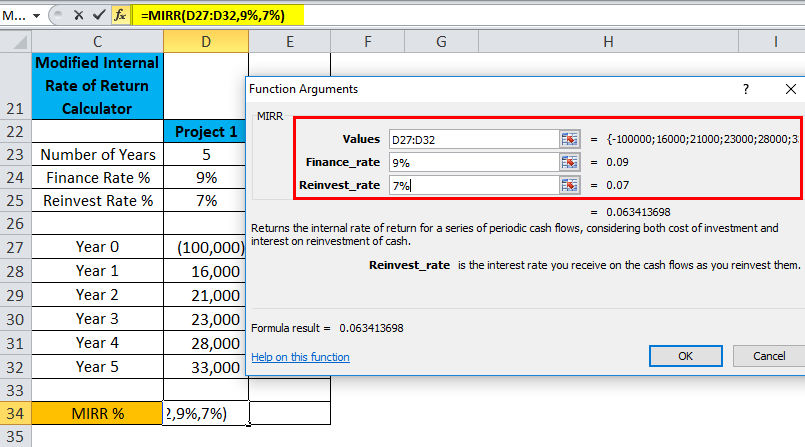The image size is (805, 447).
Task: Click the dialog help question mark
Action: (745, 89)
